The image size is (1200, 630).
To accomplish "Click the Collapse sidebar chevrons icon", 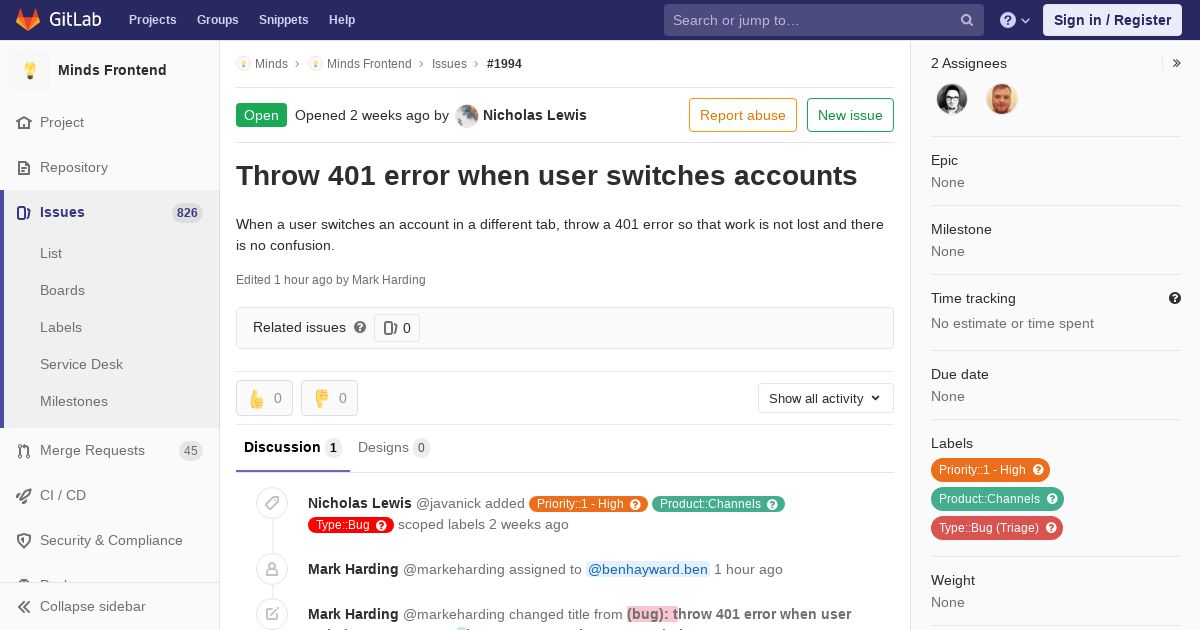I will [24, 606].
